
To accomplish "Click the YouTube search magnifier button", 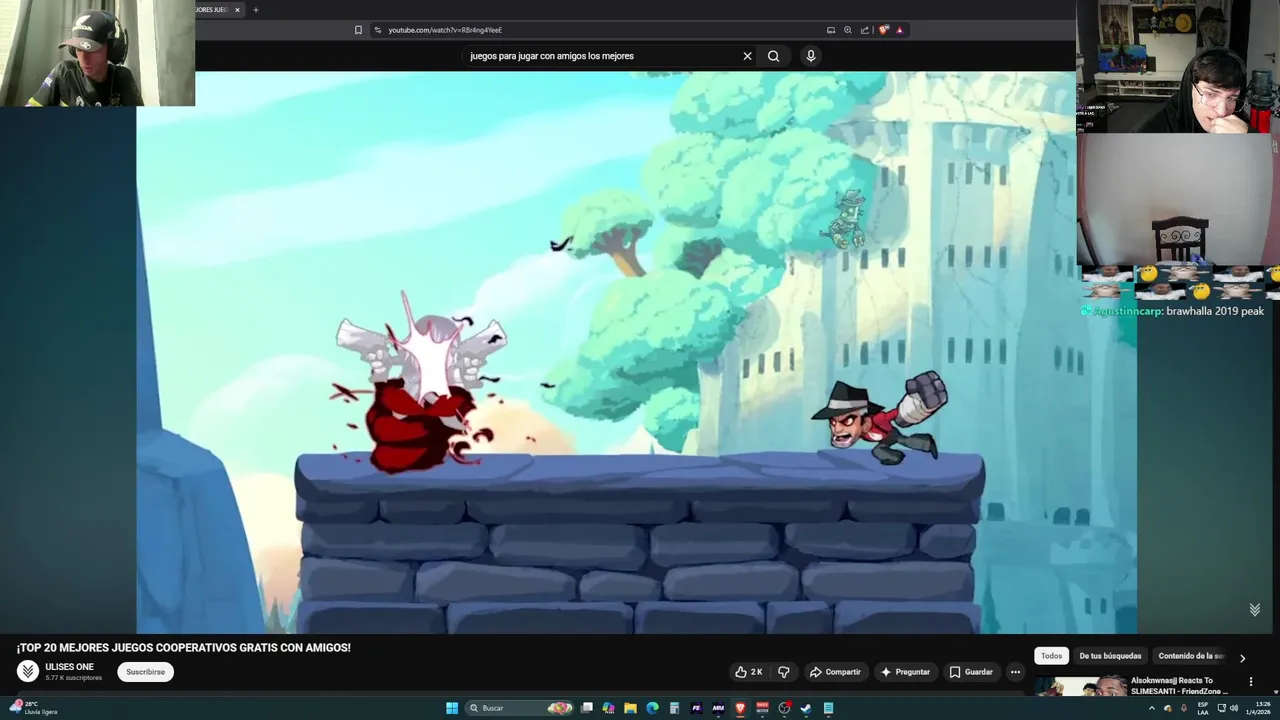I will [773, 56].
